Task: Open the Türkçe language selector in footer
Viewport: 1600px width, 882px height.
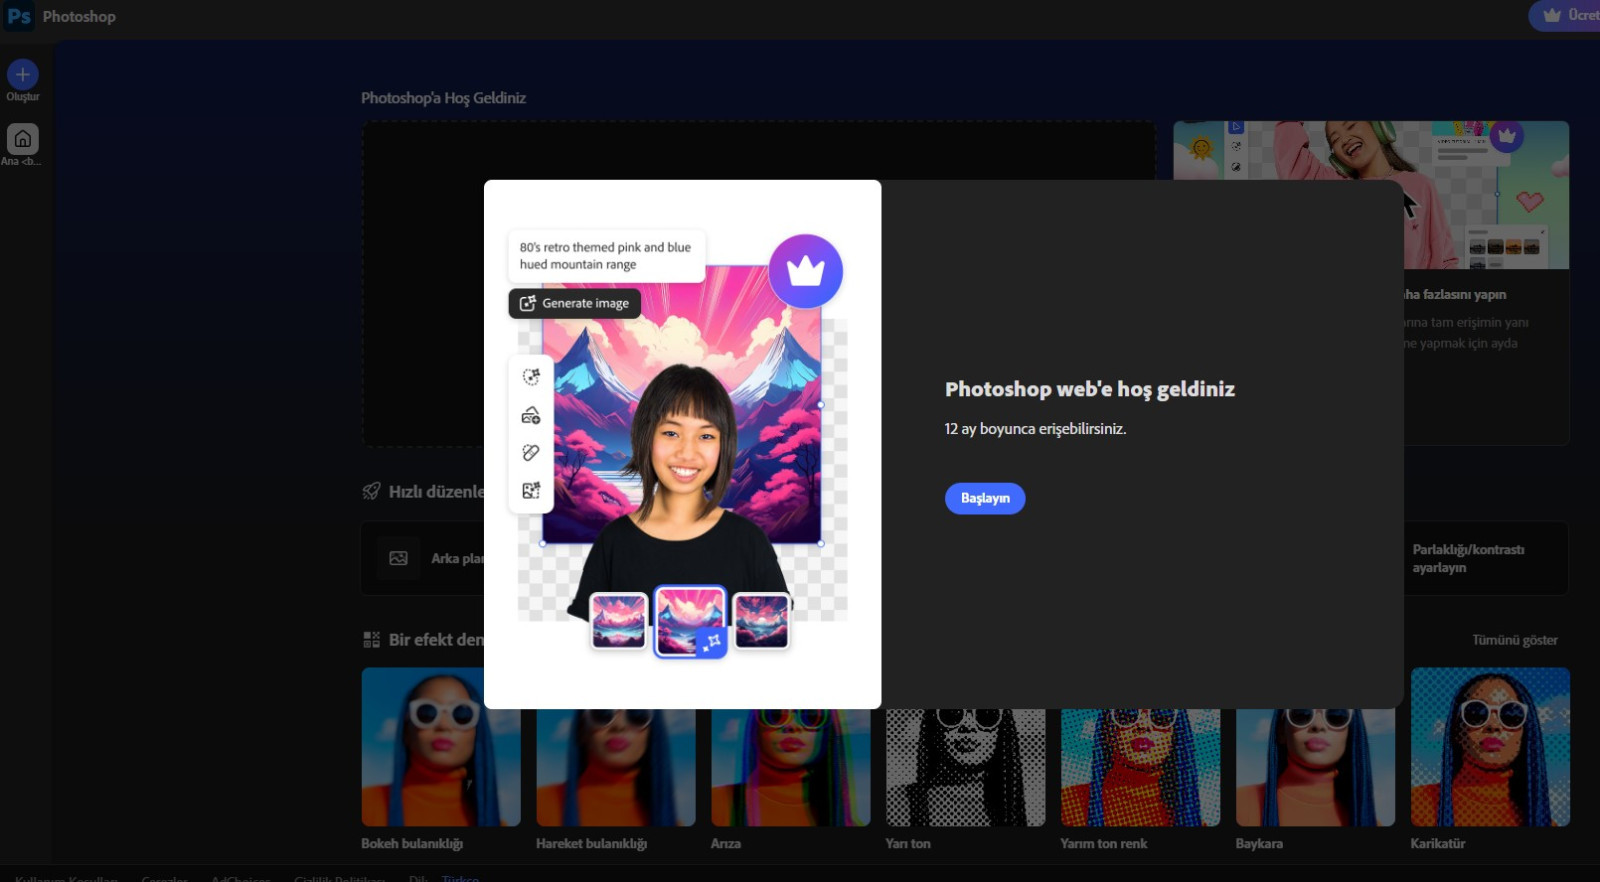Action: click(460, 878)
